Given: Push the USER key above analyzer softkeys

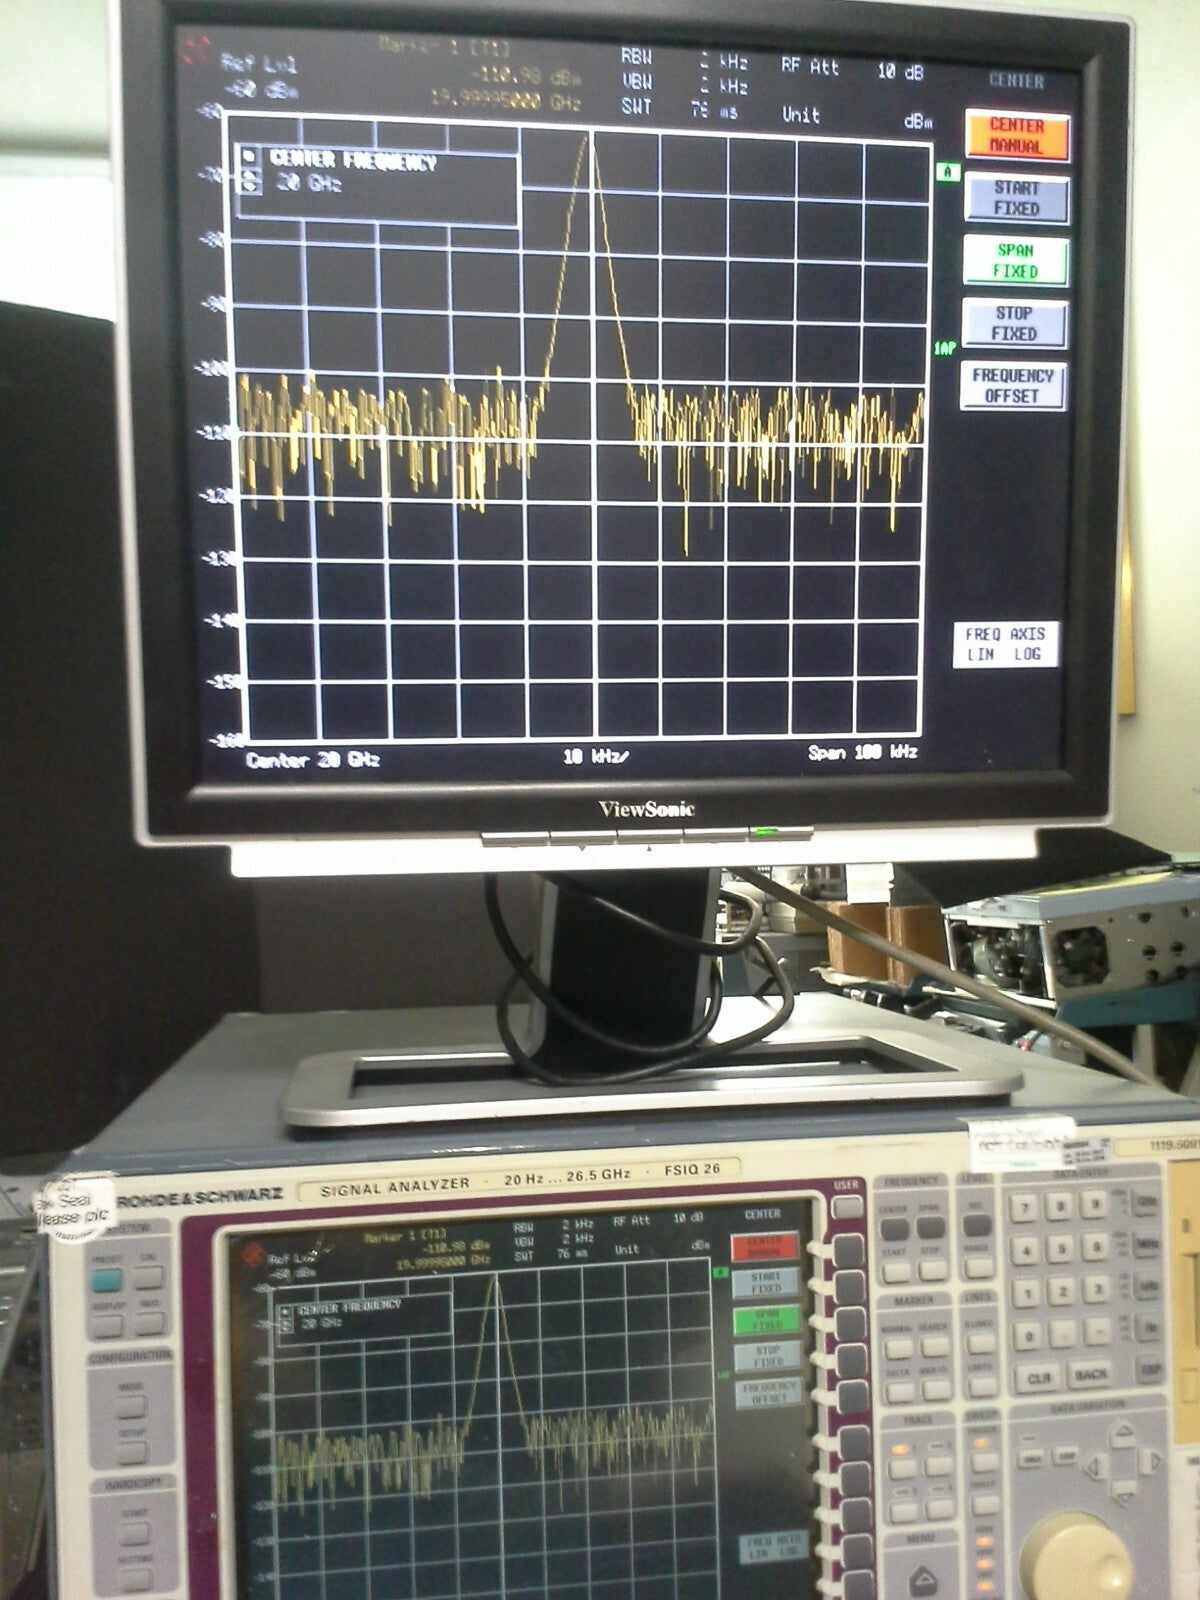Looking at the screenshot, I should (x=847, y=1207).
